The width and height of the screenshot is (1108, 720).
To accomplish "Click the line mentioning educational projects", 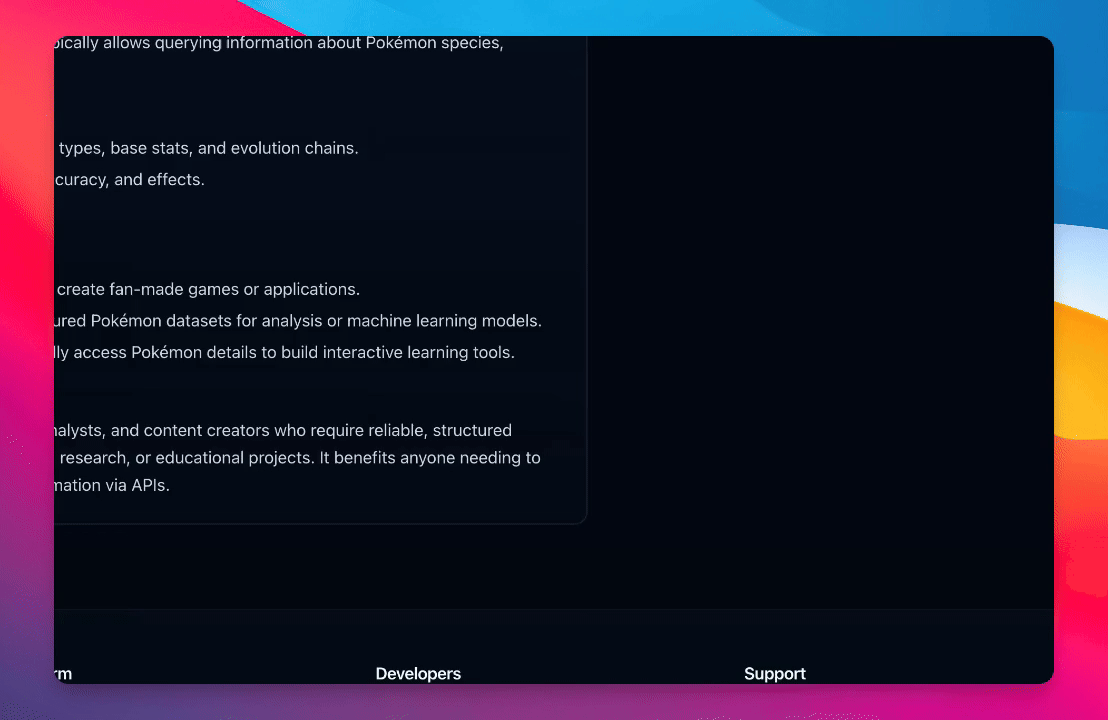I will 300,458.
